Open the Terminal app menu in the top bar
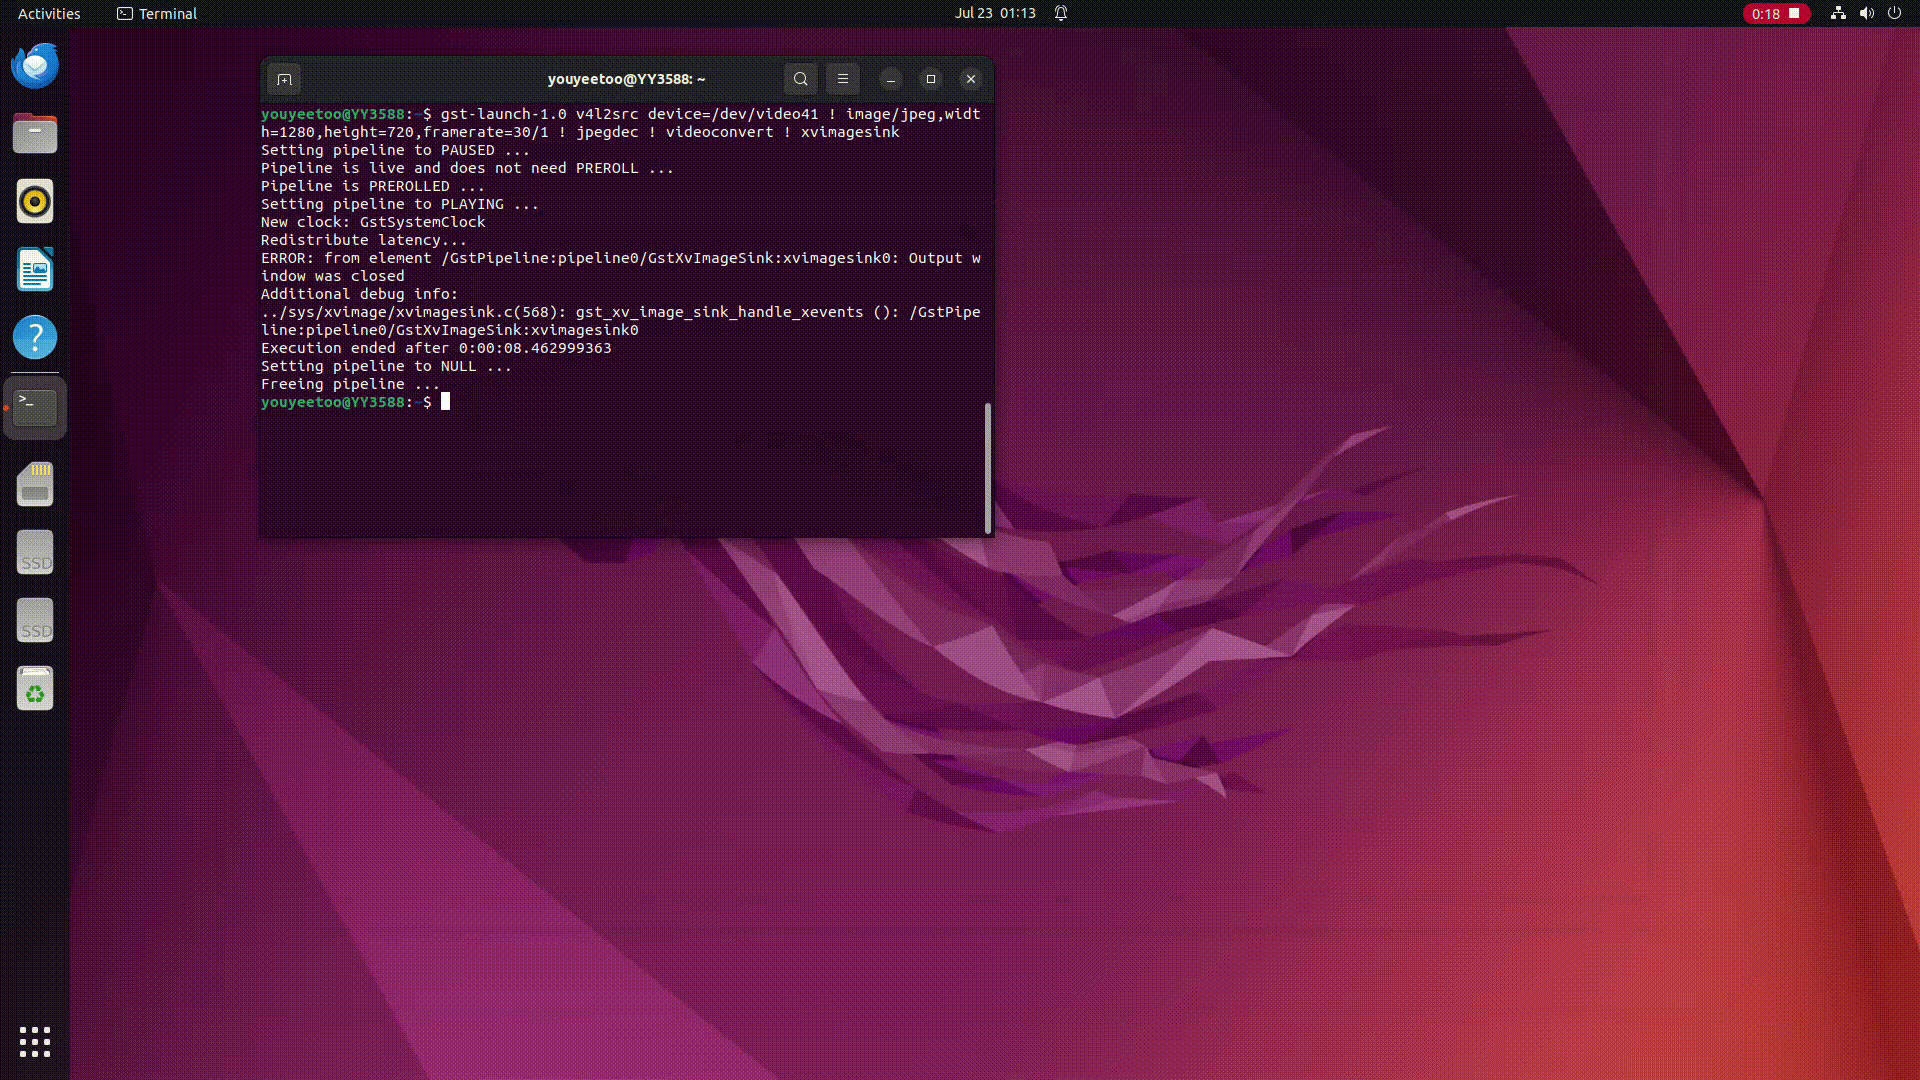The height and width of the screenshot is (1080, 1920). 157,14
